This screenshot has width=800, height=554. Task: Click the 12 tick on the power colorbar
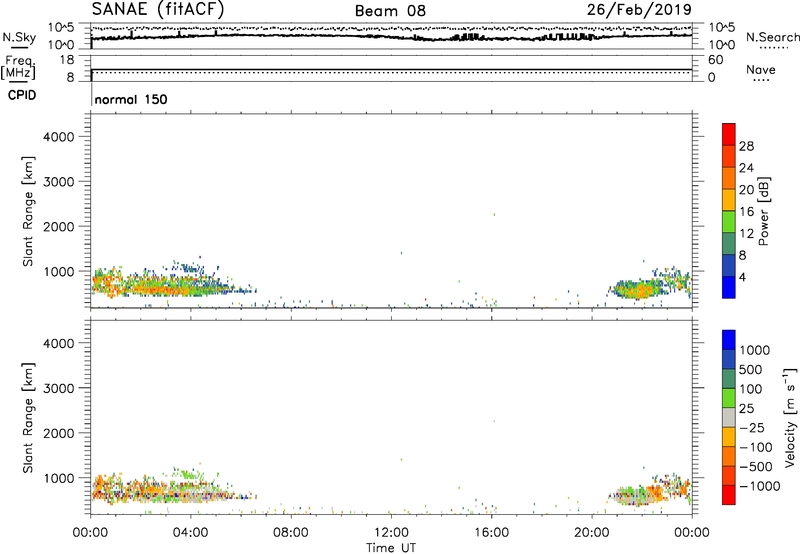746,234
